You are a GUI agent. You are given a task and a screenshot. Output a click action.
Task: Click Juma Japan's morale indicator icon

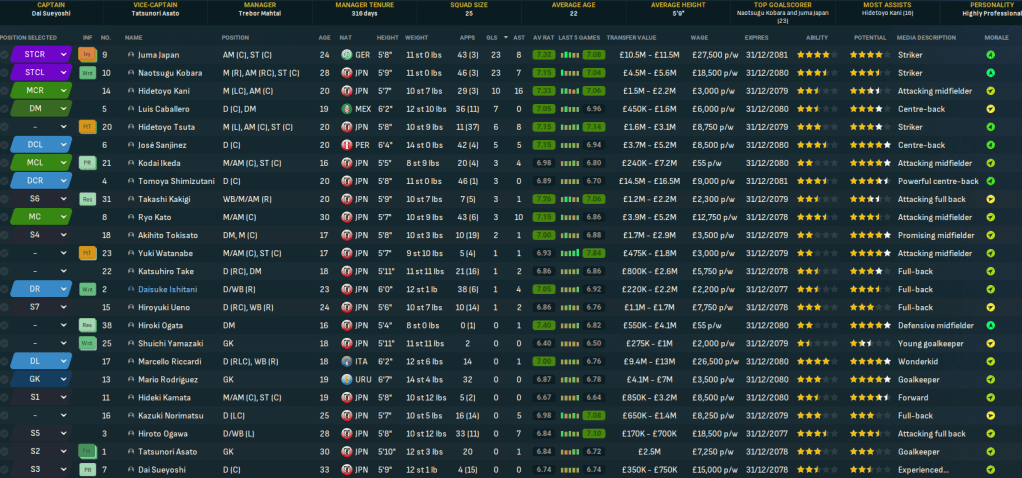pos(989,54)
